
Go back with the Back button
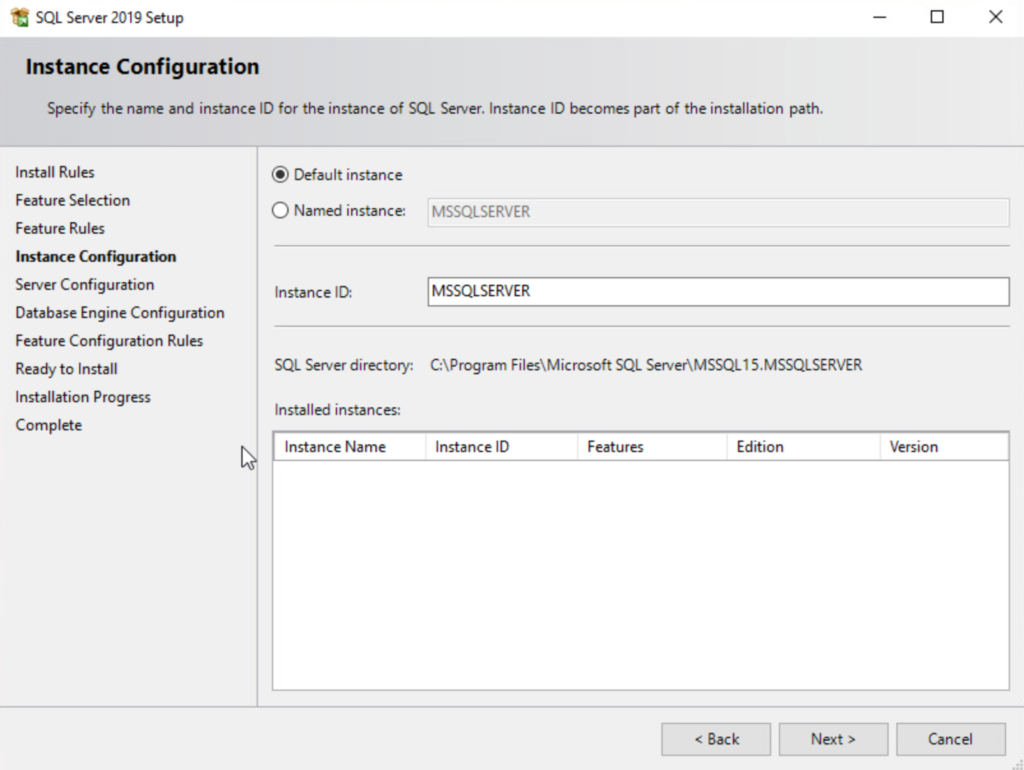click(716, 739)
